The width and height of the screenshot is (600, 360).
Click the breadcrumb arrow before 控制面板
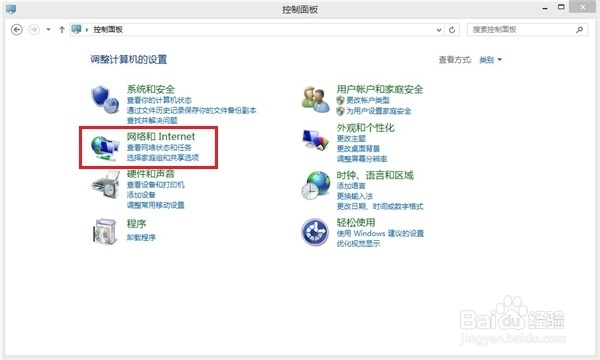point(87,29)
